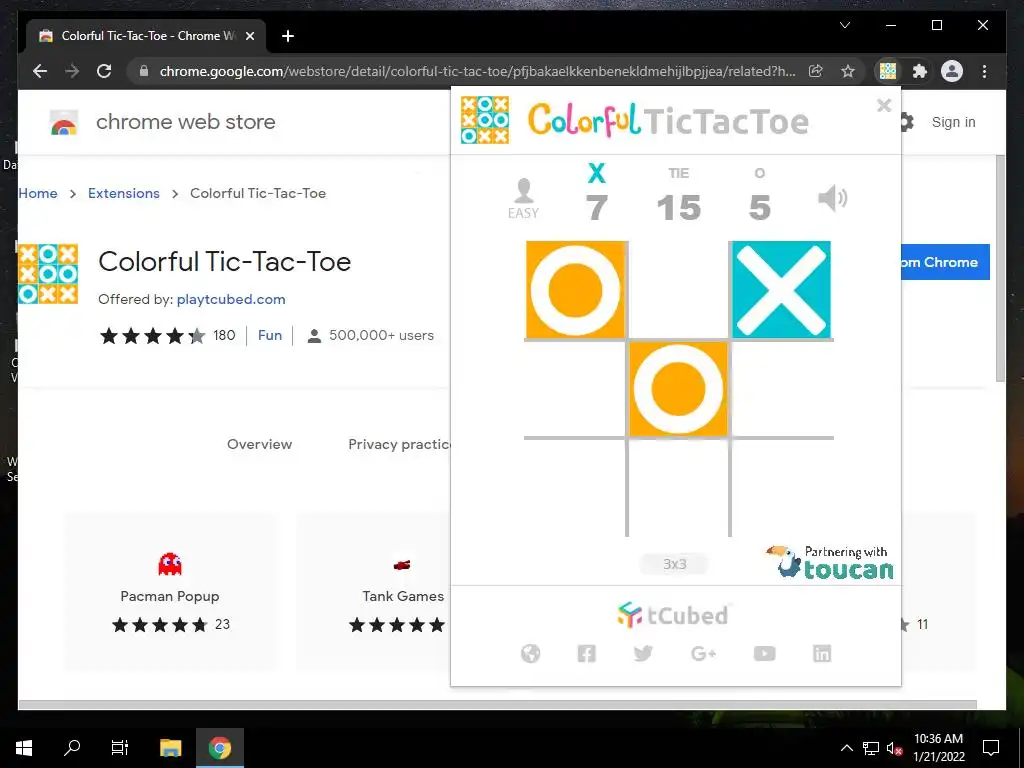Go to Extensions breadcrumb
Image resolution: width=1024 pixels, height=768 pixels.
pyautogui.click(x=123, y=193)
